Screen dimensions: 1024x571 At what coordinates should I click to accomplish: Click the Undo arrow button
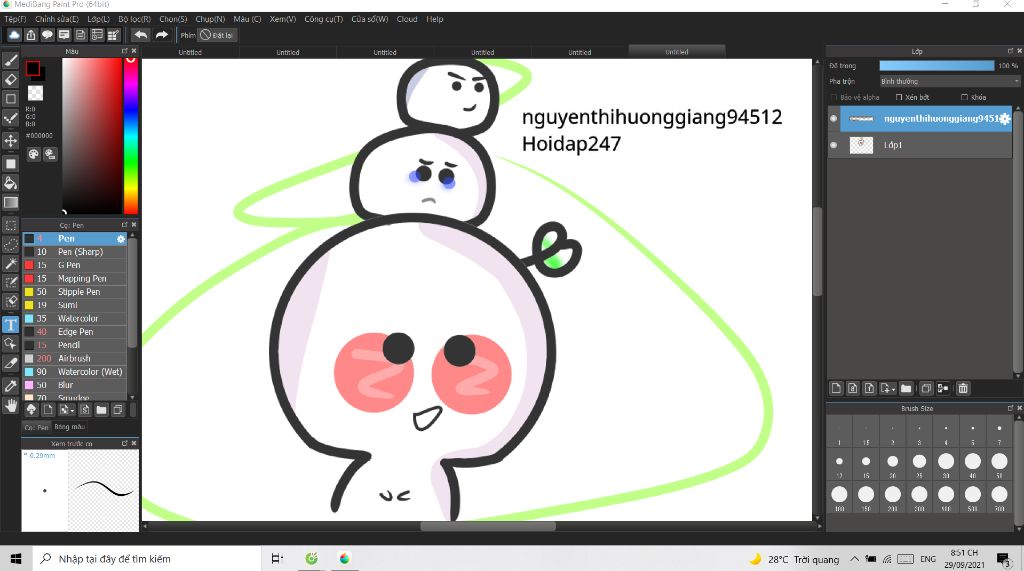pos(141,35)
